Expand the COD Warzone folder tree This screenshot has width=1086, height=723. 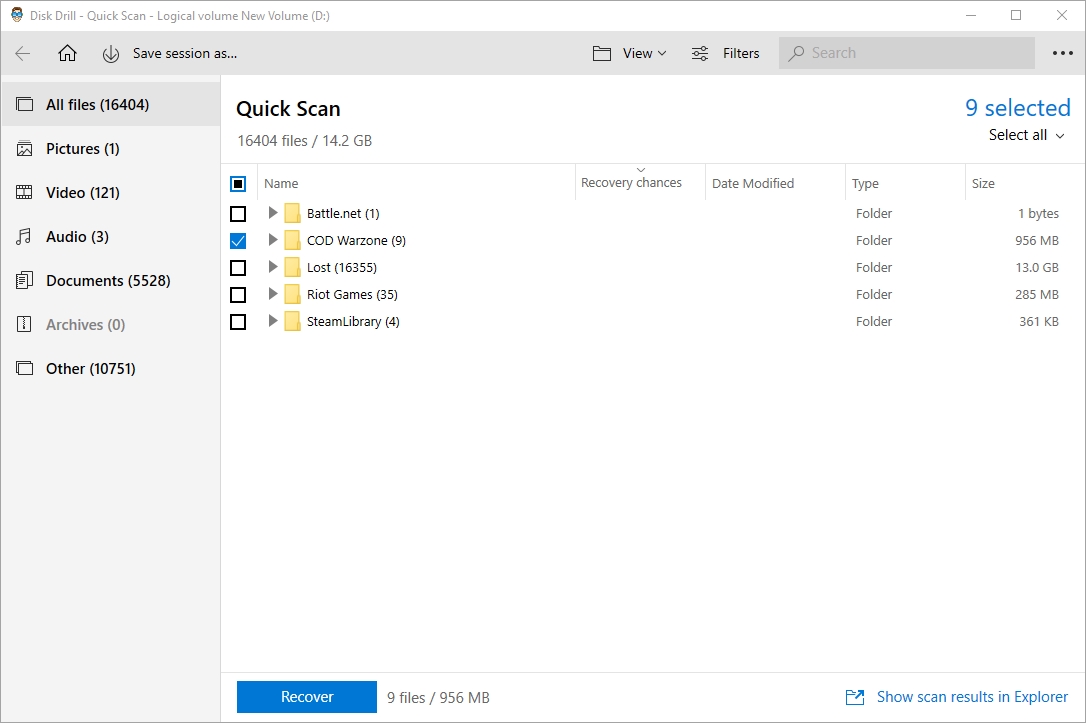[x=273, y=240]
